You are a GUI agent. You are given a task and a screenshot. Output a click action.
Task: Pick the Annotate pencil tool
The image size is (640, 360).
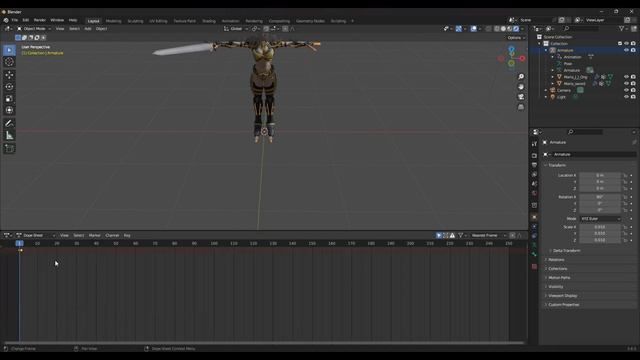(9, 123)
